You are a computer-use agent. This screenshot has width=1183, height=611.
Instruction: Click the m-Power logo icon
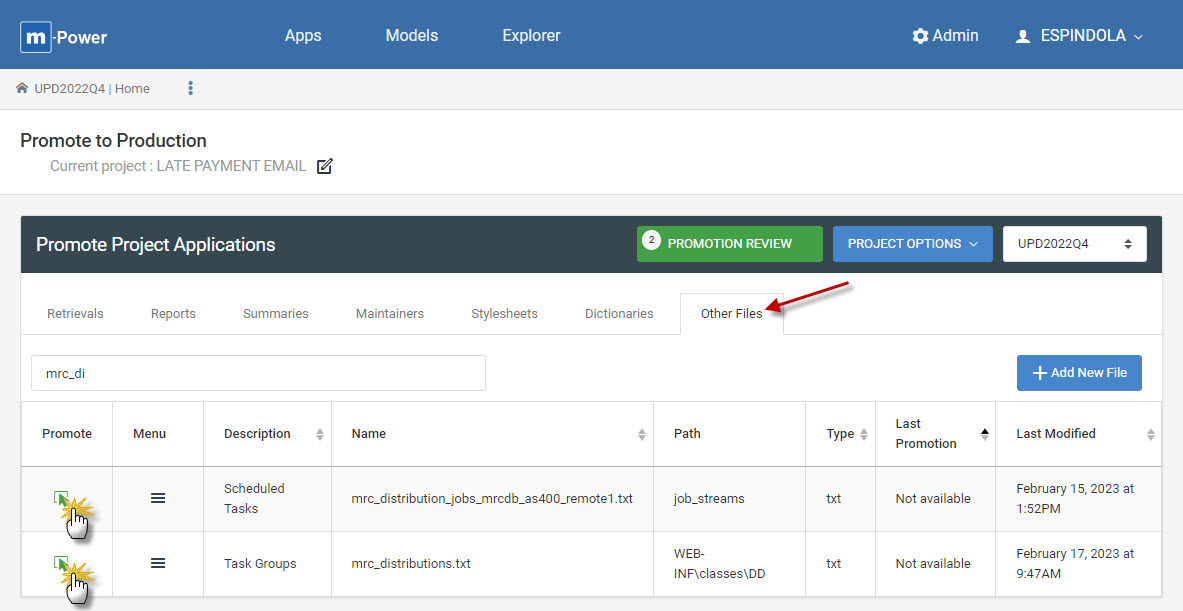click(x=37, y=37)
